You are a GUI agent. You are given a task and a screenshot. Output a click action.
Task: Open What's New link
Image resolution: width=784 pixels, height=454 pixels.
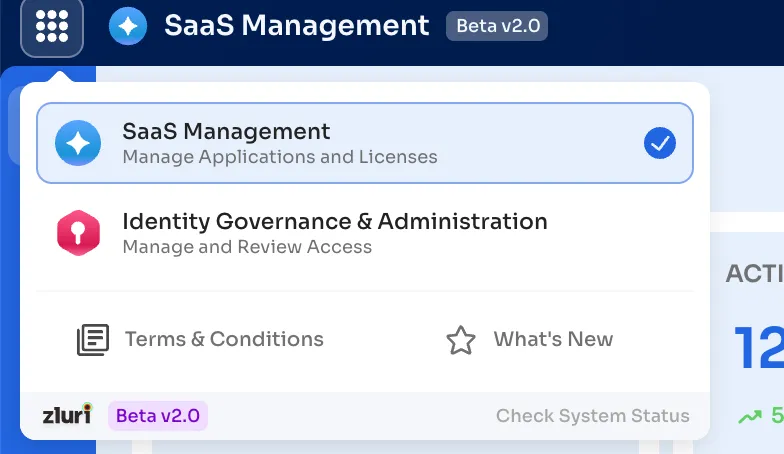pyautogui.click(x=530, y=340)
